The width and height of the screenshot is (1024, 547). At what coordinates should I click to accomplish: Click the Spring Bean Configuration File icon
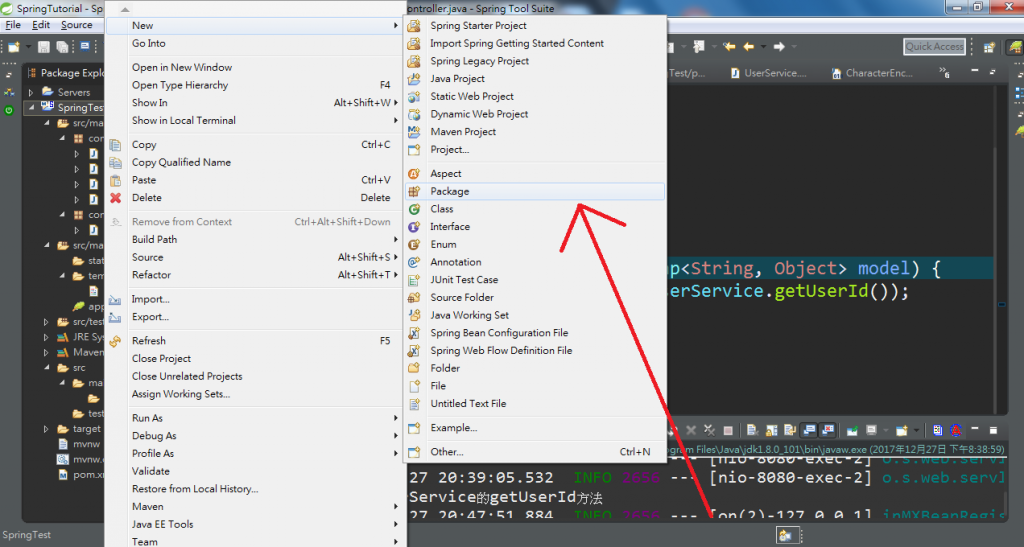(x=414, y=333)
